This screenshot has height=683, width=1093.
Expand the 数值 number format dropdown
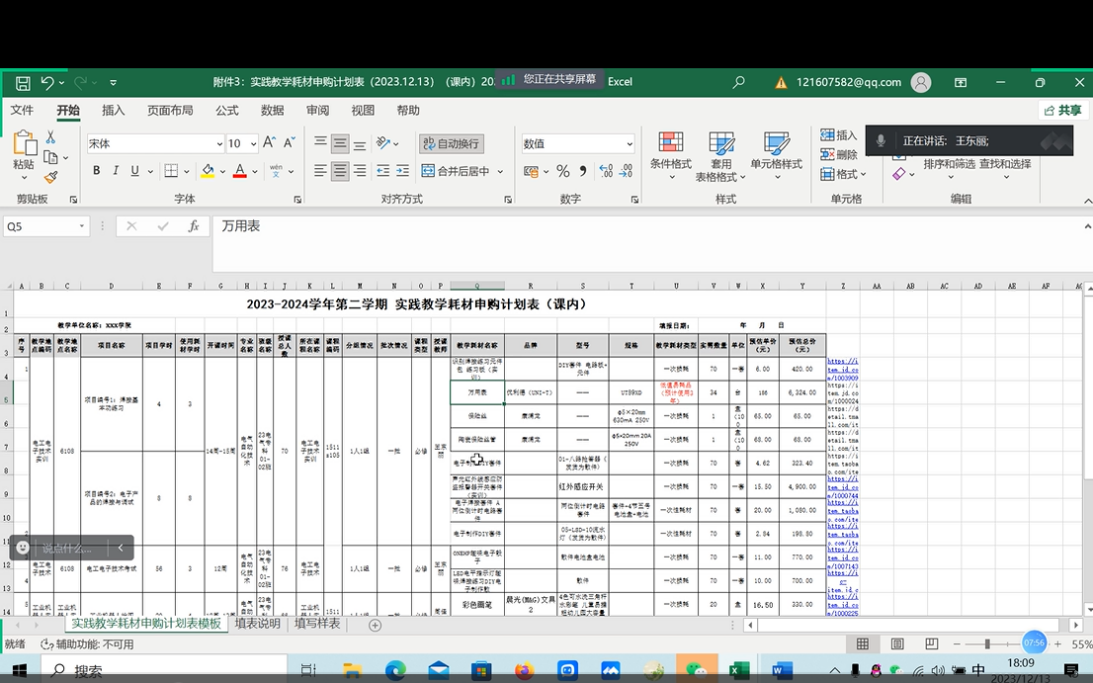tap(629, 144)
